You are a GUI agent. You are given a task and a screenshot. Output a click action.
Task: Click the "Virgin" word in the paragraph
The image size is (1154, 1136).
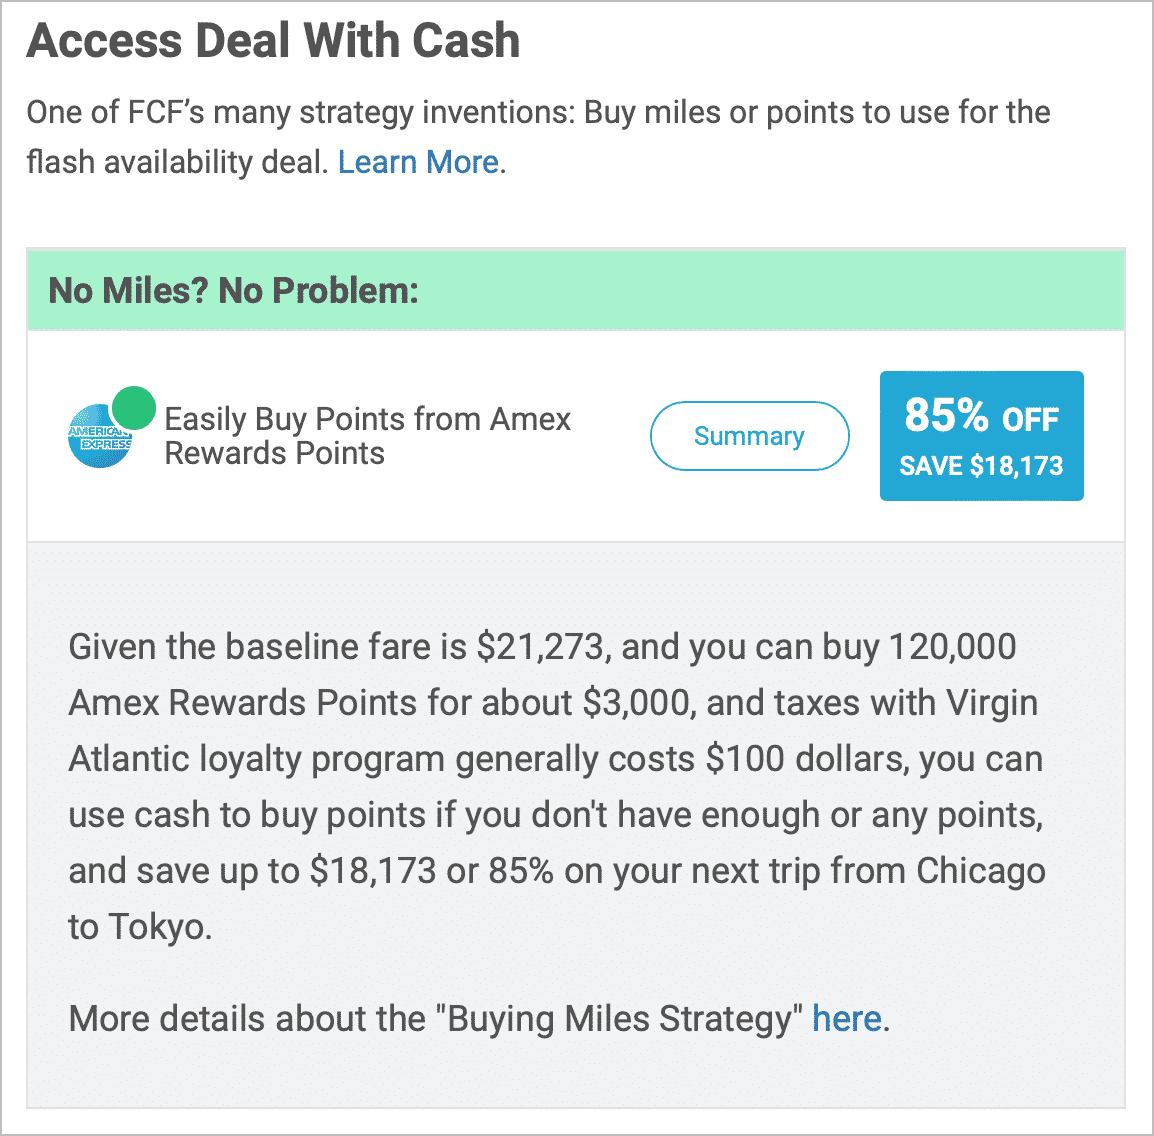click(991, 703)
